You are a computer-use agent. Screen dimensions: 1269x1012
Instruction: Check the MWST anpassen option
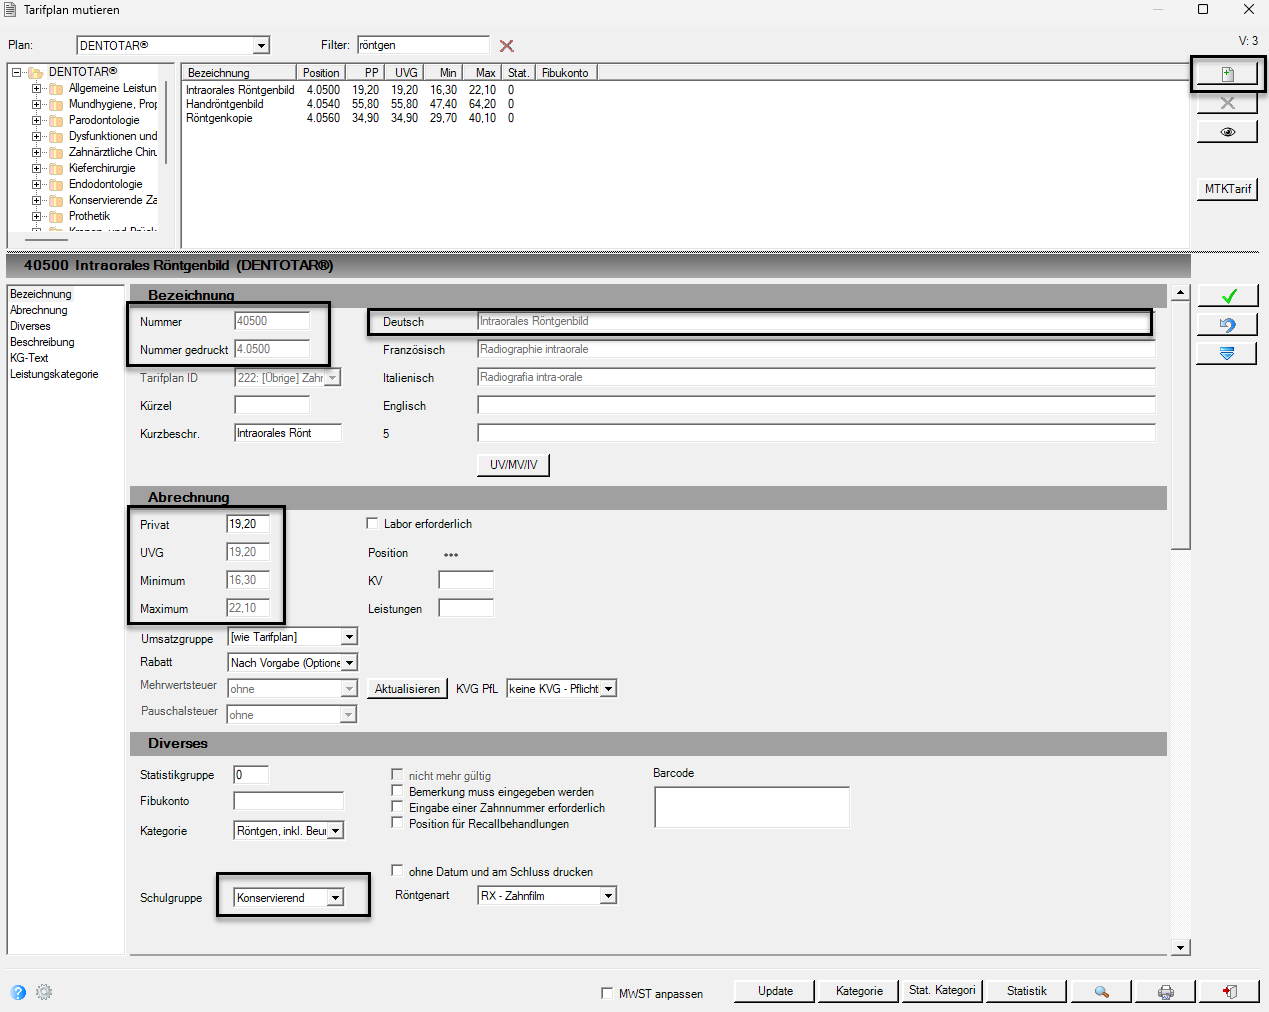coord(607,993)
